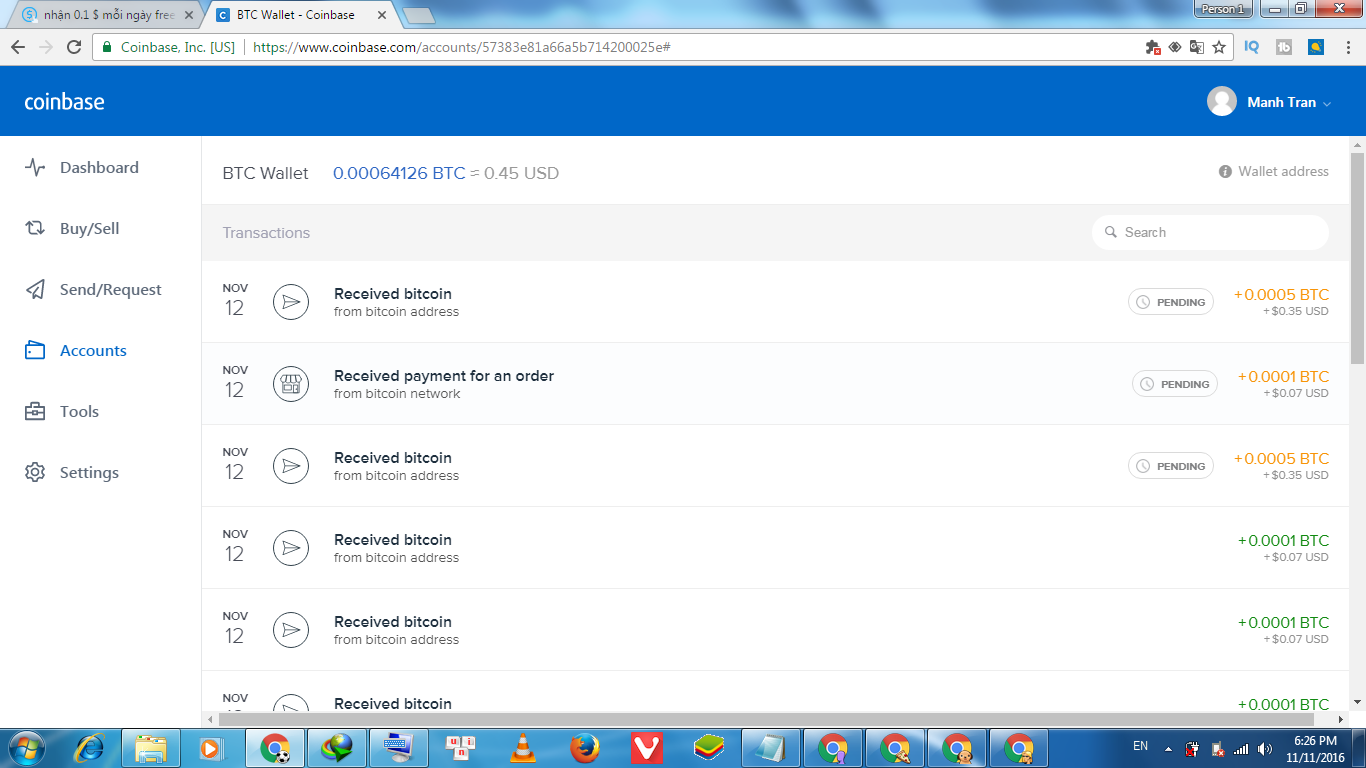1366x768 pixels.
Task: Click the Send/Request paper plane icon
Action: click(35, 290)
